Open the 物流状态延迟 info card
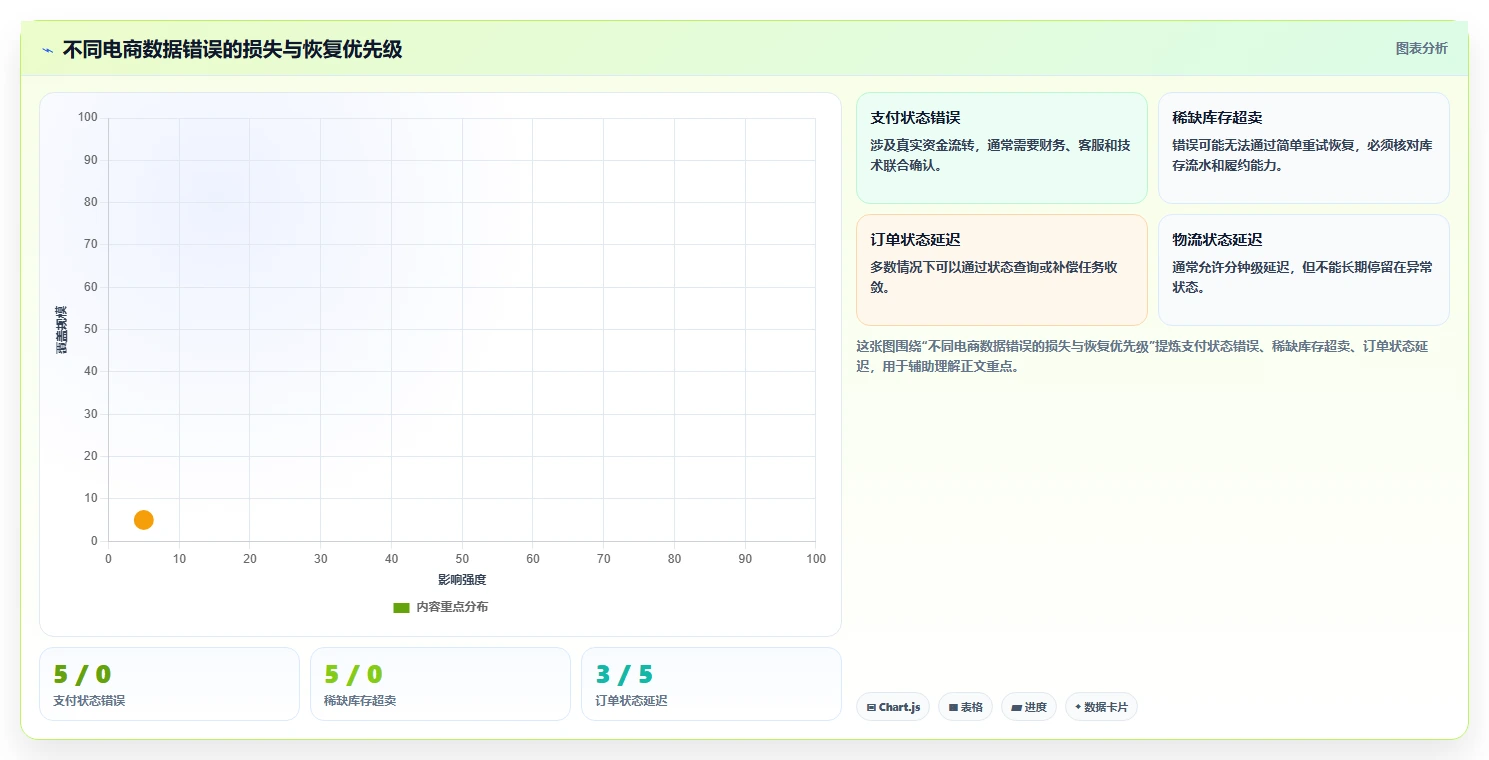 pyautogui.click(x=1303, y=270)
